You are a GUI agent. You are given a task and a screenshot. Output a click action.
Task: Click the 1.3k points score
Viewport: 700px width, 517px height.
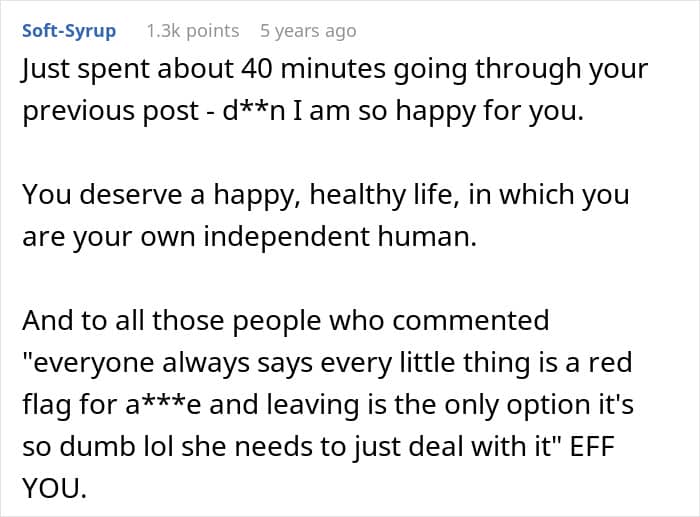(x=192, y=31)
